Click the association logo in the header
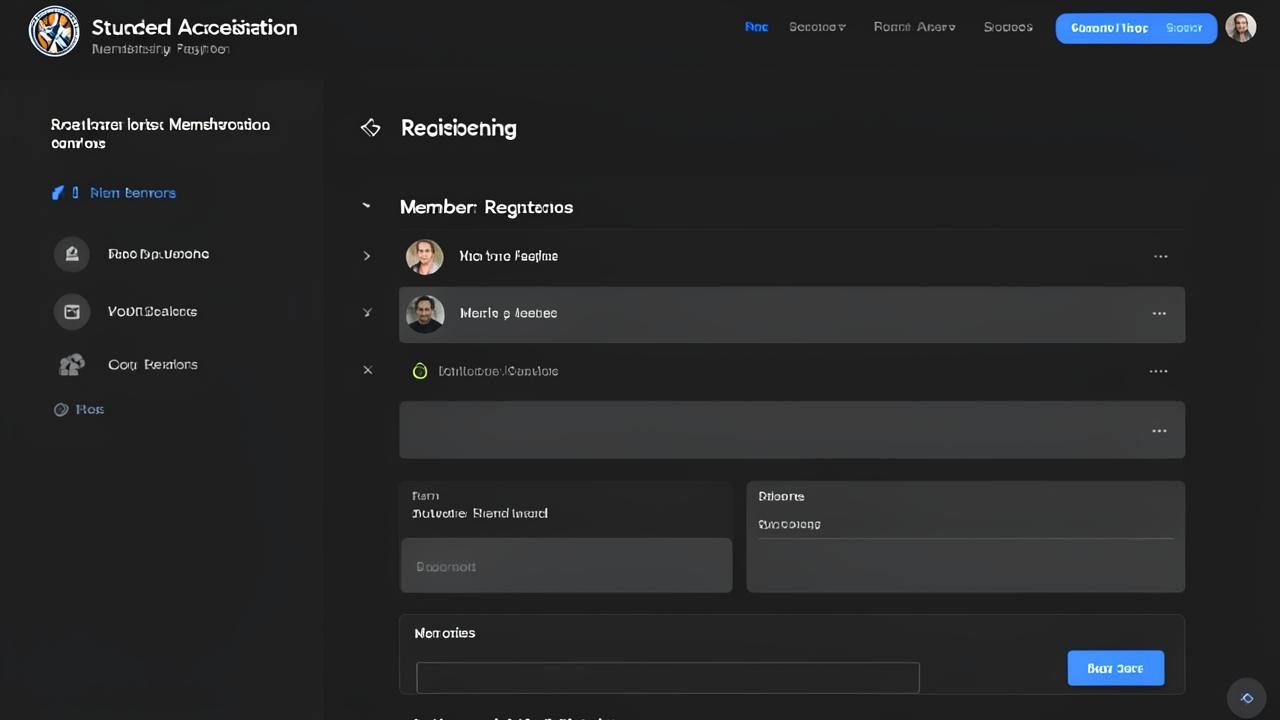Viewport: 1280px width, 720px height. [x=54, y=31]
